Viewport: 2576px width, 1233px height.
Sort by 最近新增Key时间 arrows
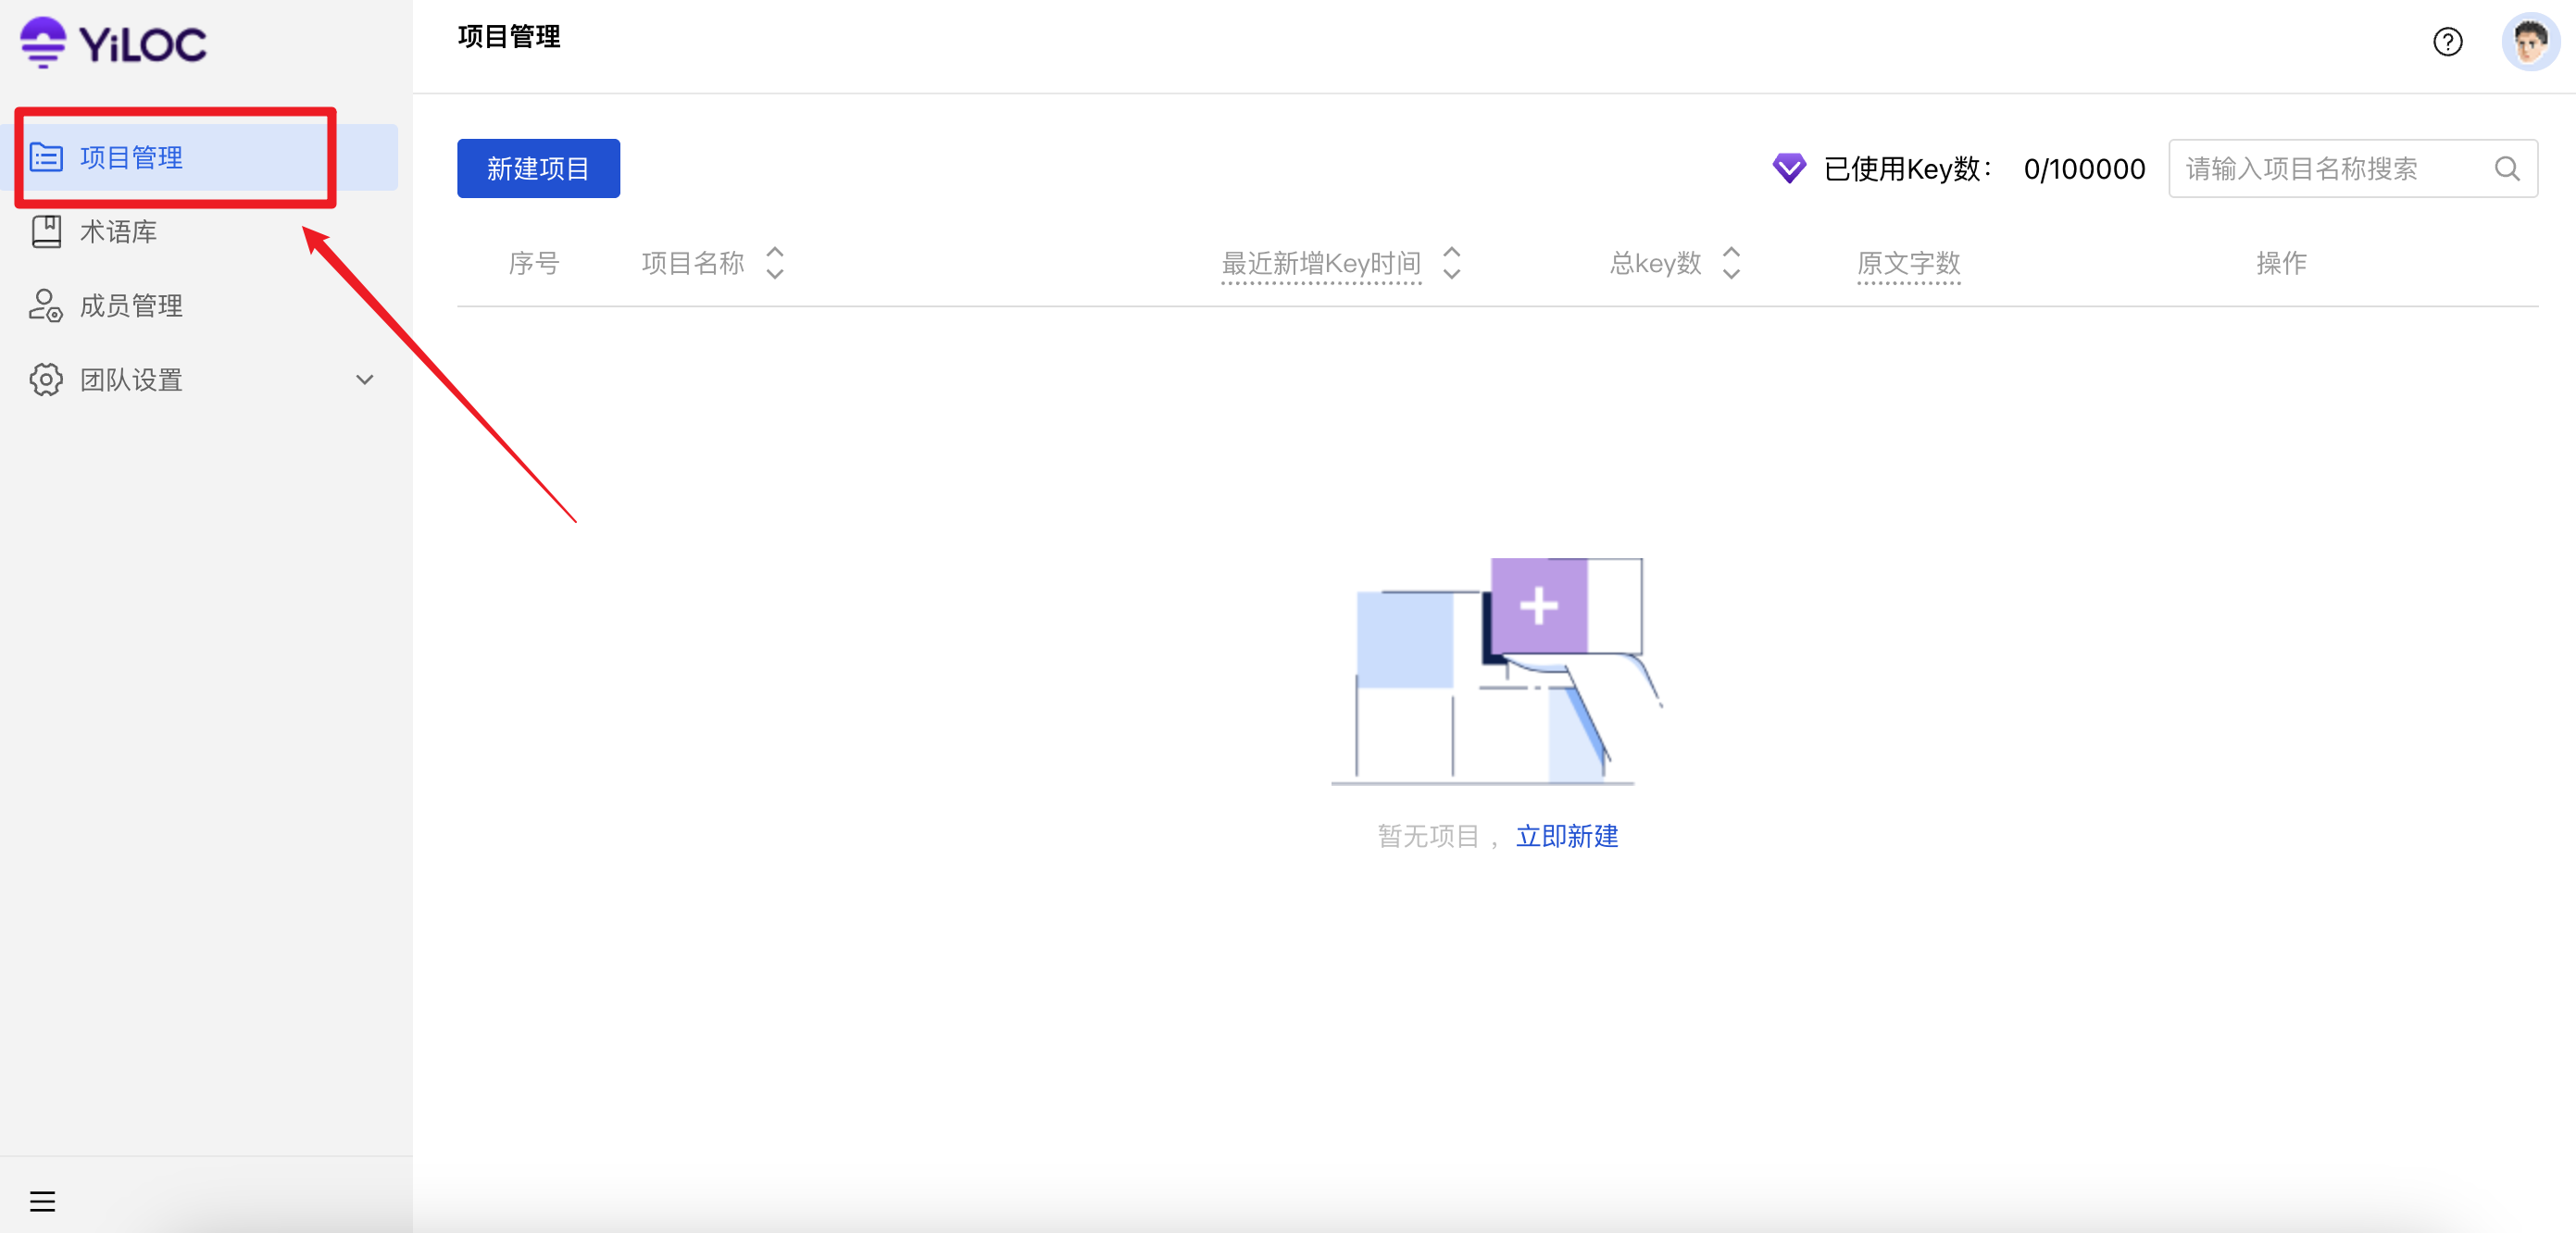(1452, 263)
